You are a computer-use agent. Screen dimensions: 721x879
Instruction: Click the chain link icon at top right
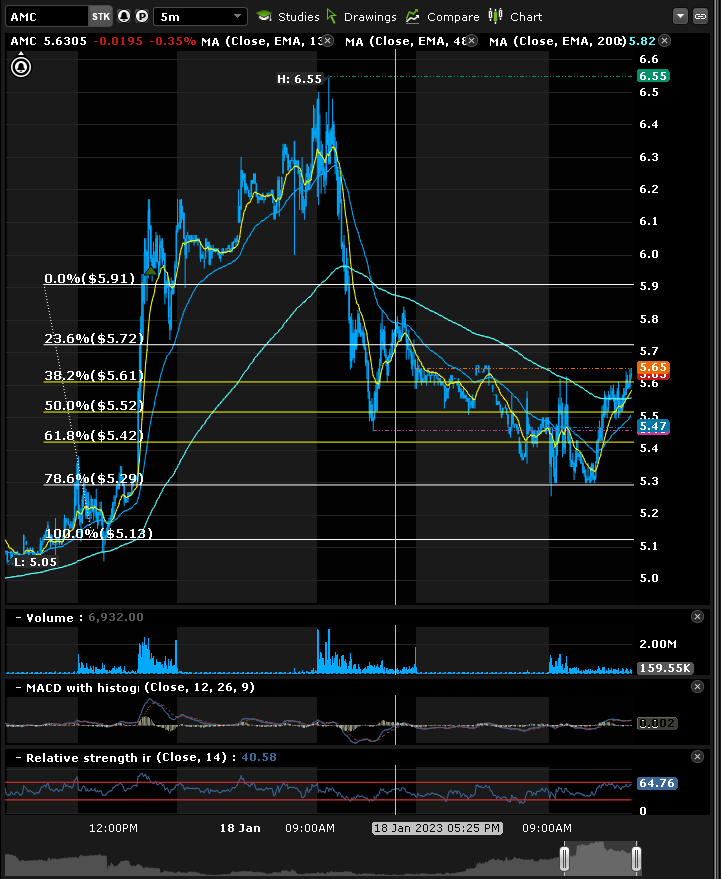(700, 16)
